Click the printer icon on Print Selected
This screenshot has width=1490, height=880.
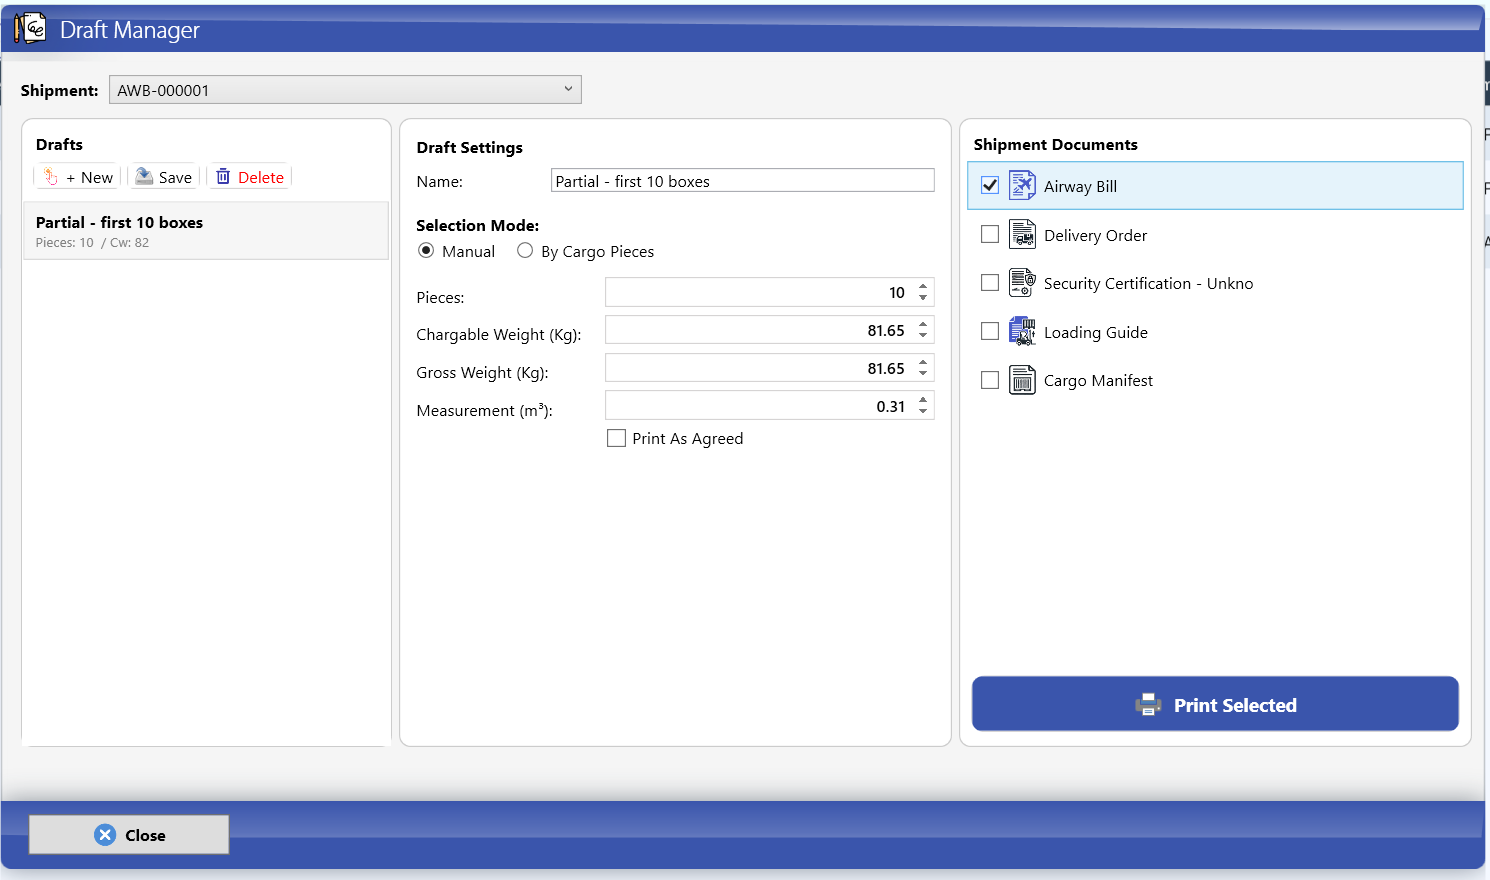coord(1148,705)
